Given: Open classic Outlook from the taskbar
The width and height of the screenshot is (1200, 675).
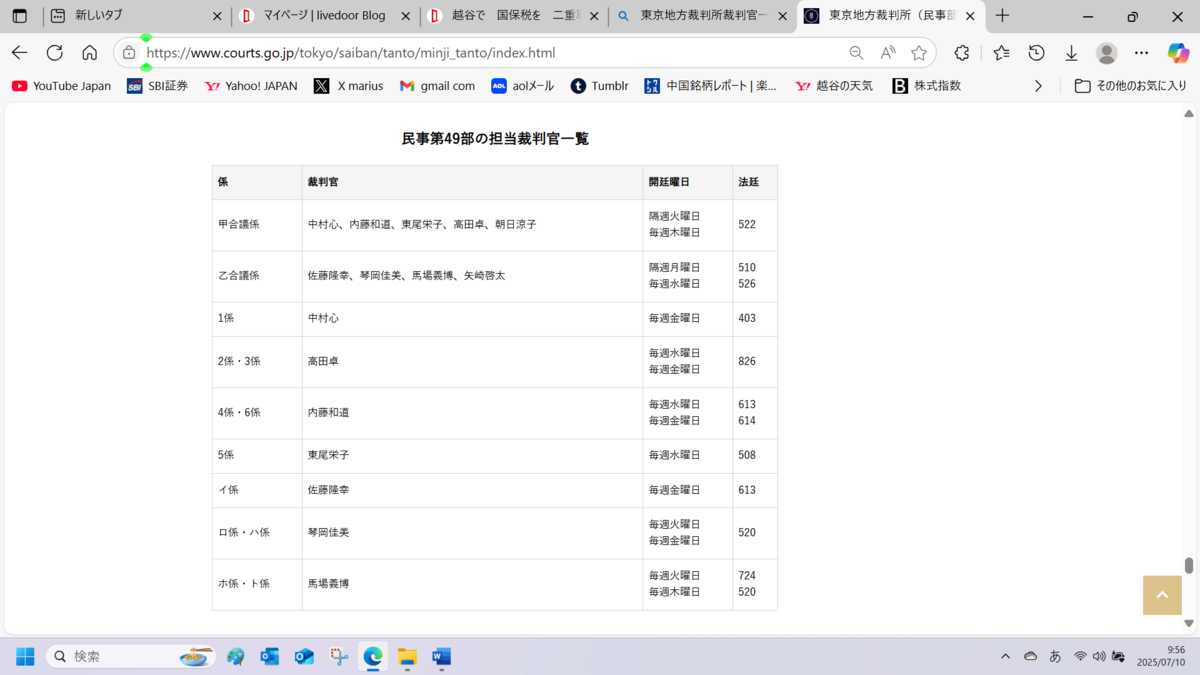Looking at the screenshot, I should click(270, 657).
